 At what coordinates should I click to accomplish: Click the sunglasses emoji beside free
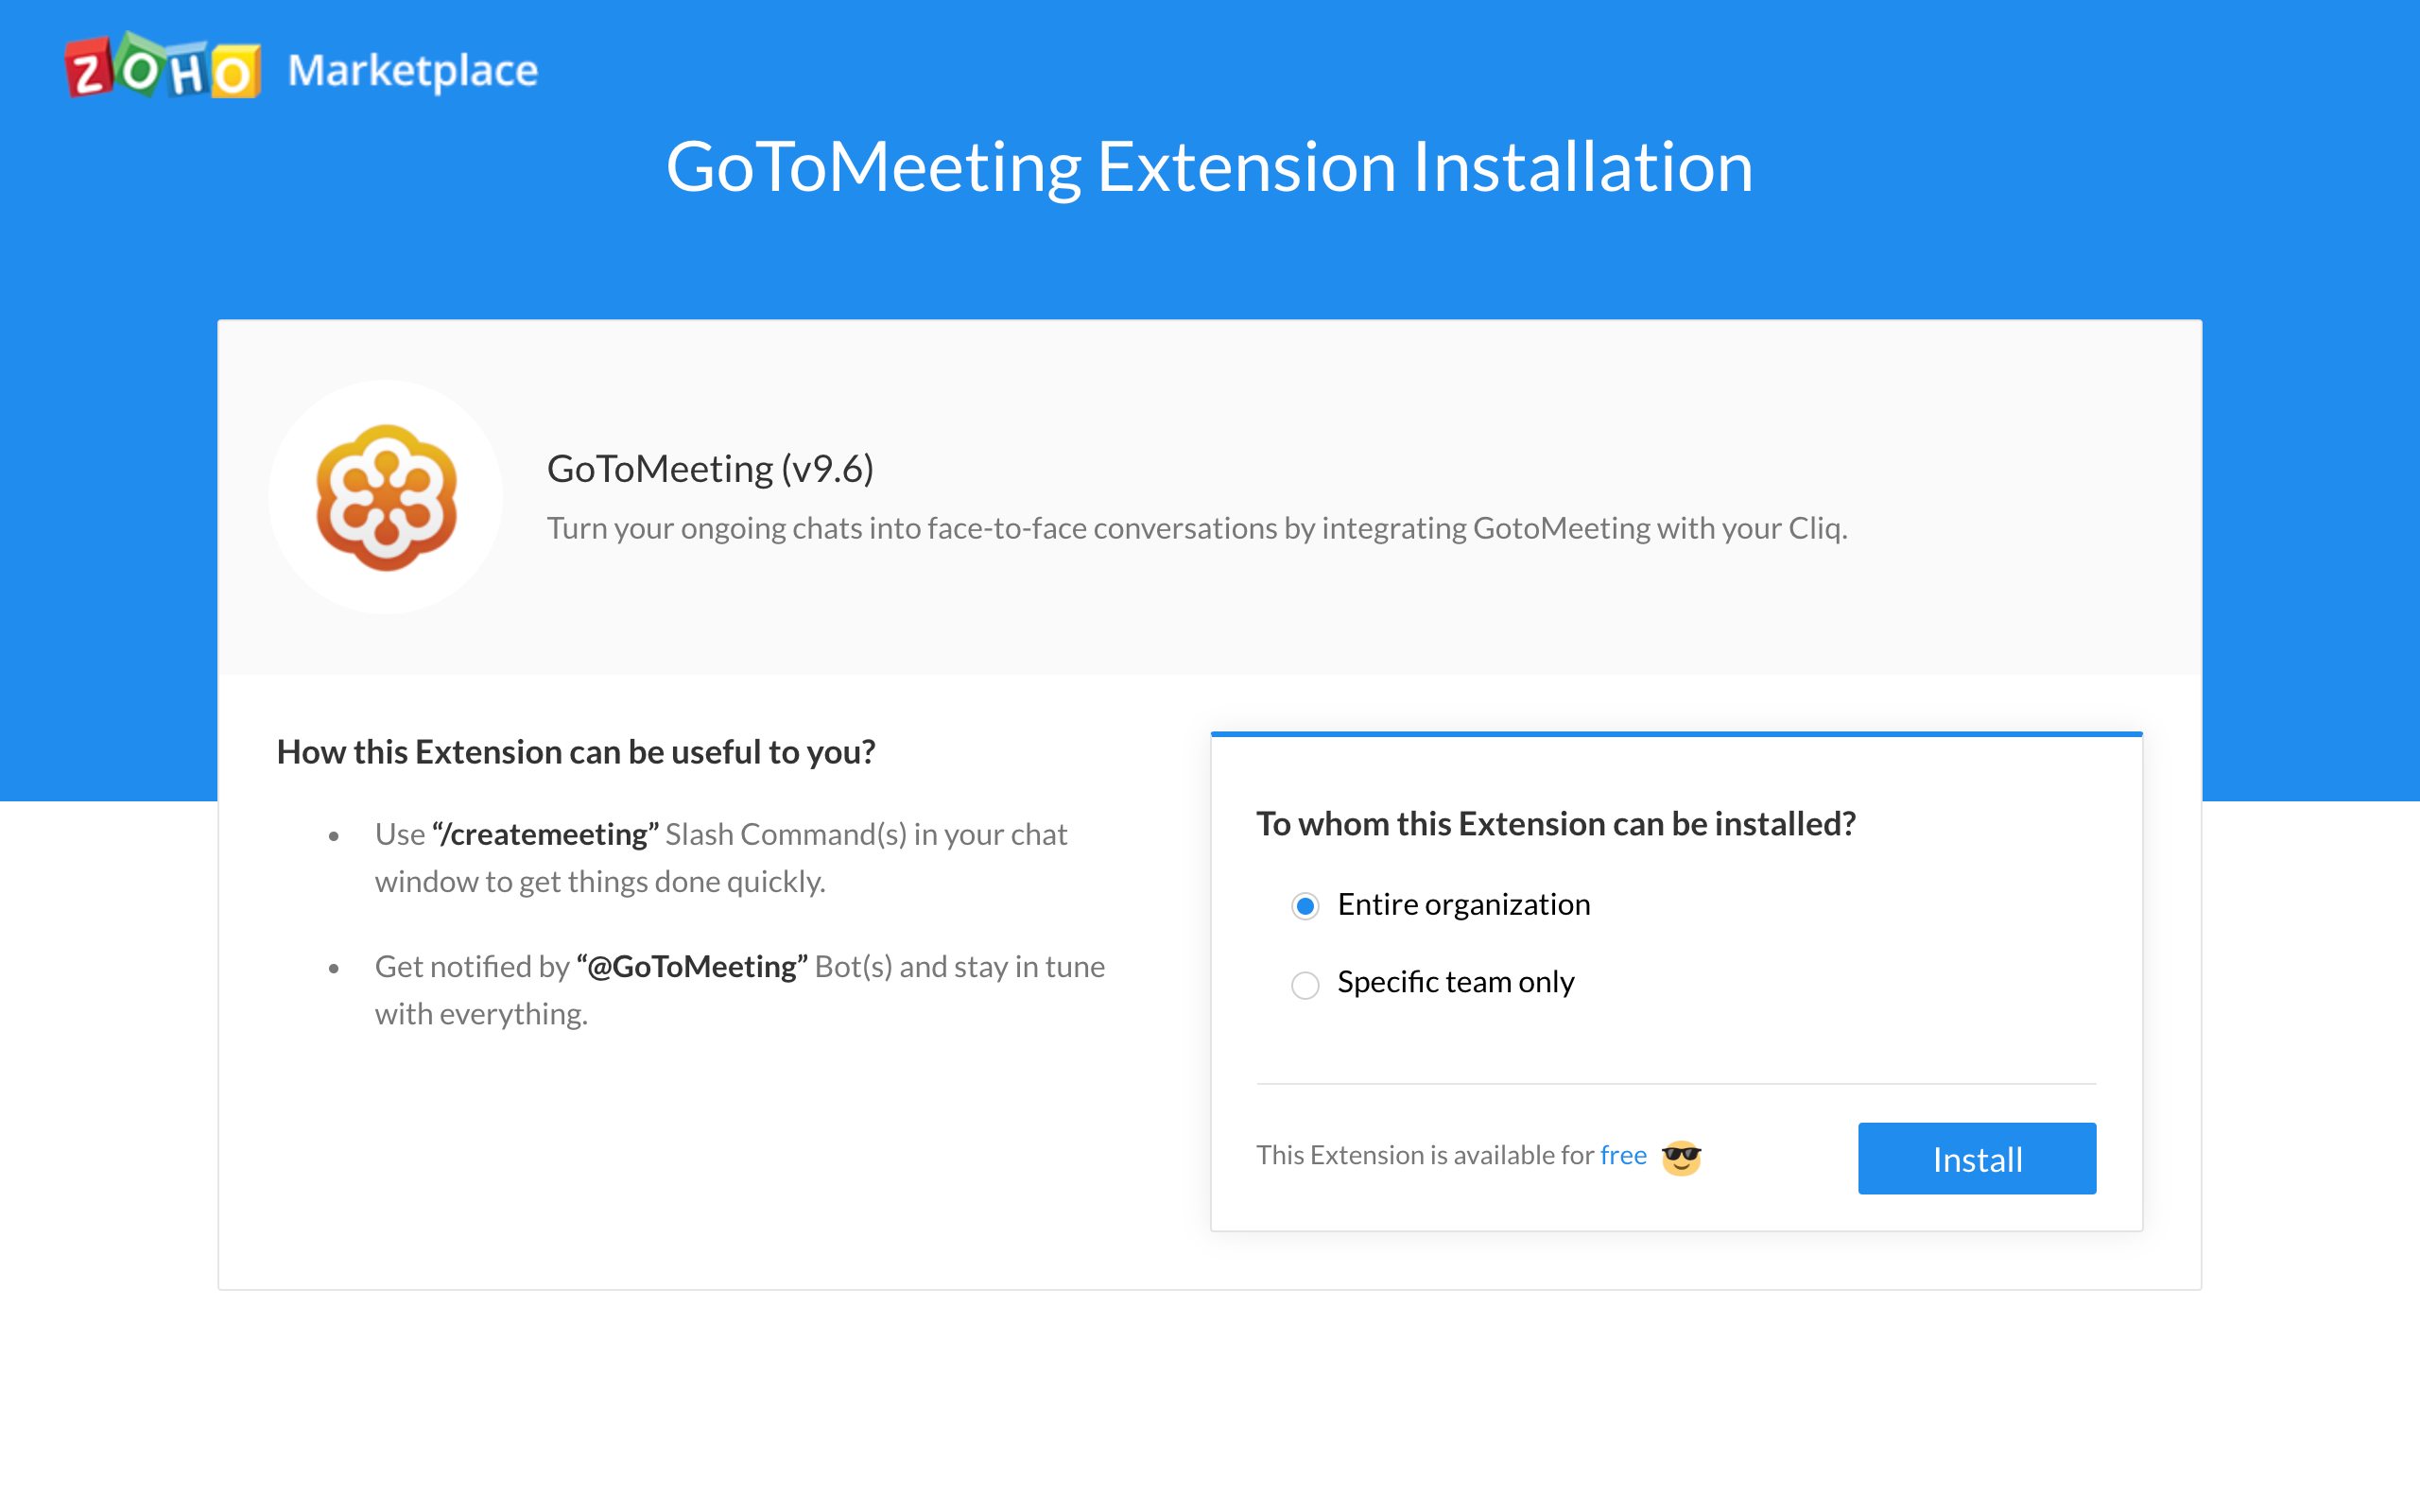1681,1157
